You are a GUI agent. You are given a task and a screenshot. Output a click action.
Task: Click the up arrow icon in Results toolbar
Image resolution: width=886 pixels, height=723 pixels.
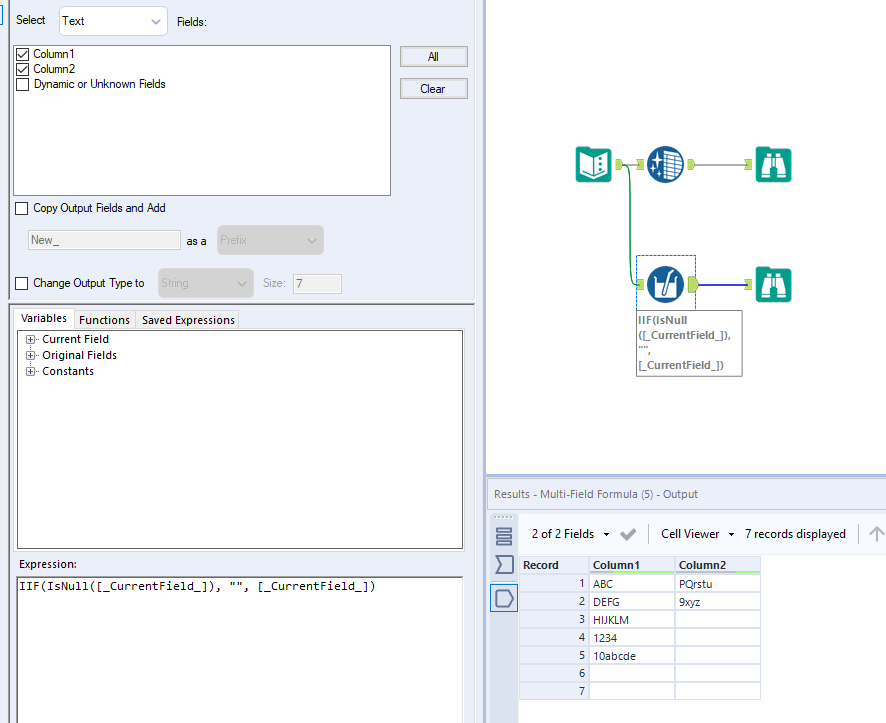coord(876,534)
